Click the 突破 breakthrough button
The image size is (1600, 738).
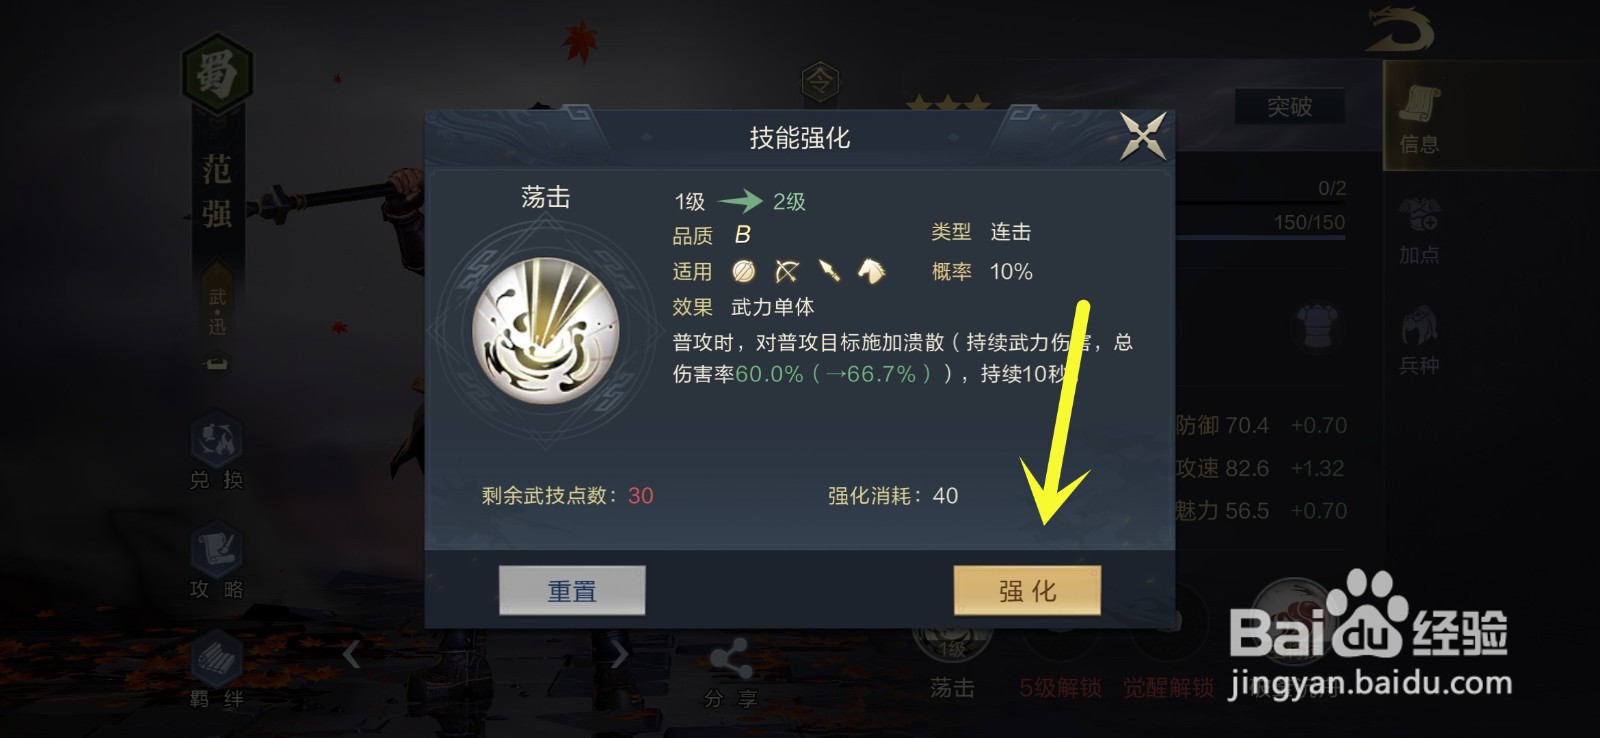pyautogui.click(x=1289, y=106)
